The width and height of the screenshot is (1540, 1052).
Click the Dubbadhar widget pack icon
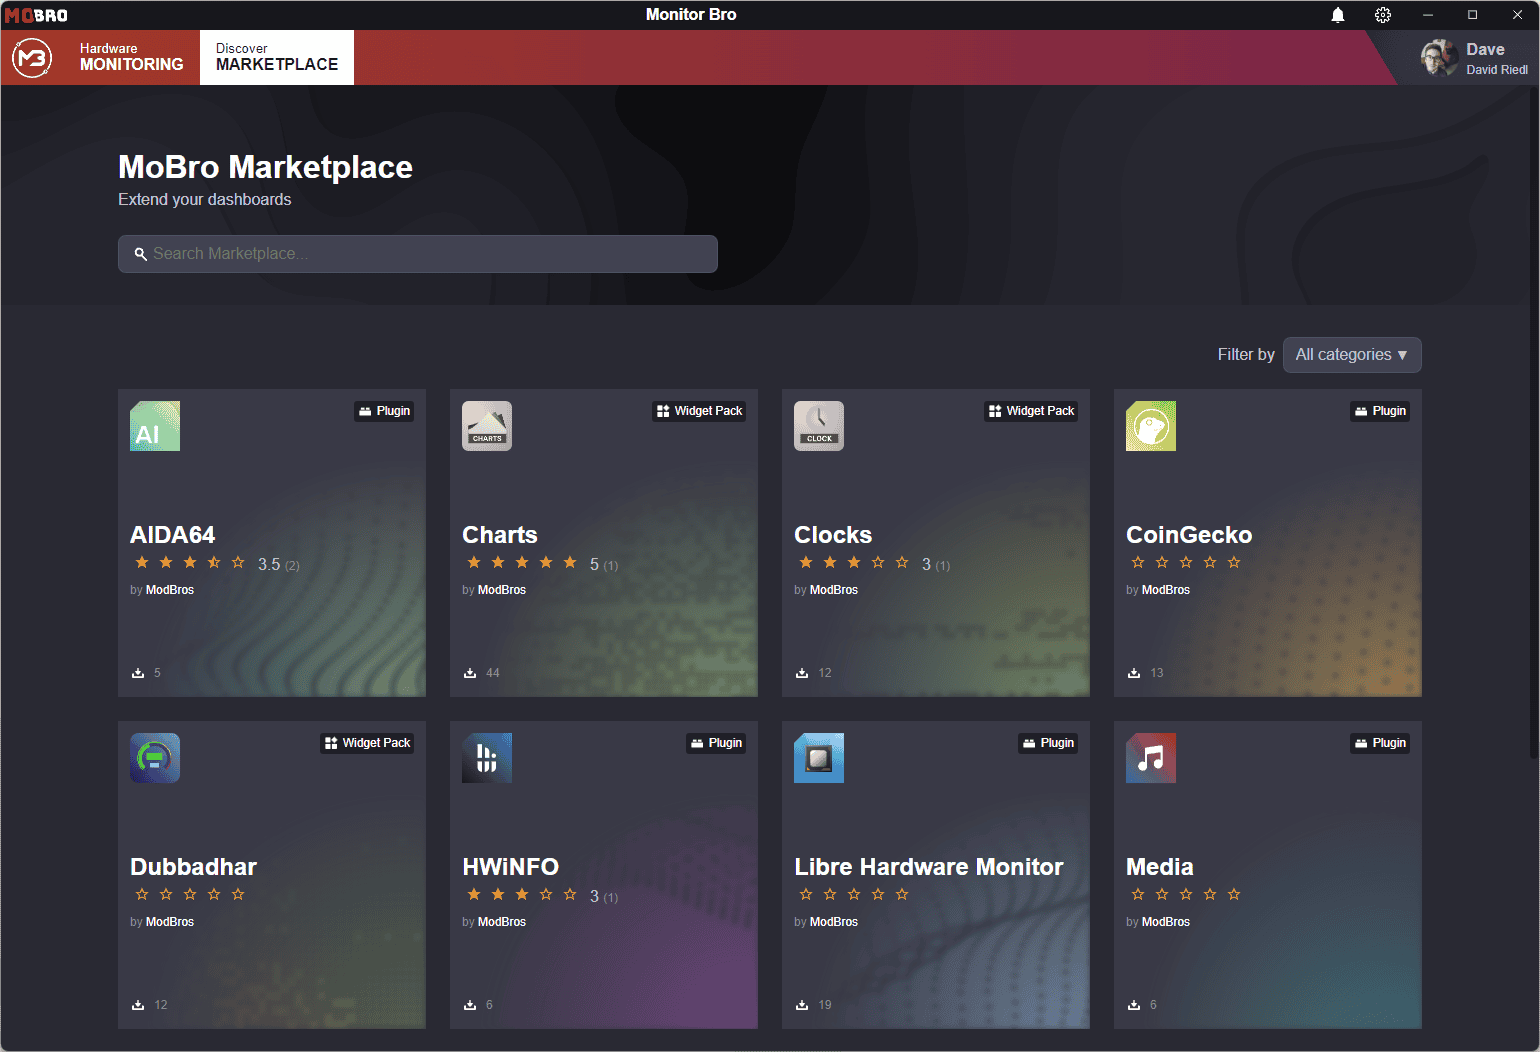pos(155,758)
